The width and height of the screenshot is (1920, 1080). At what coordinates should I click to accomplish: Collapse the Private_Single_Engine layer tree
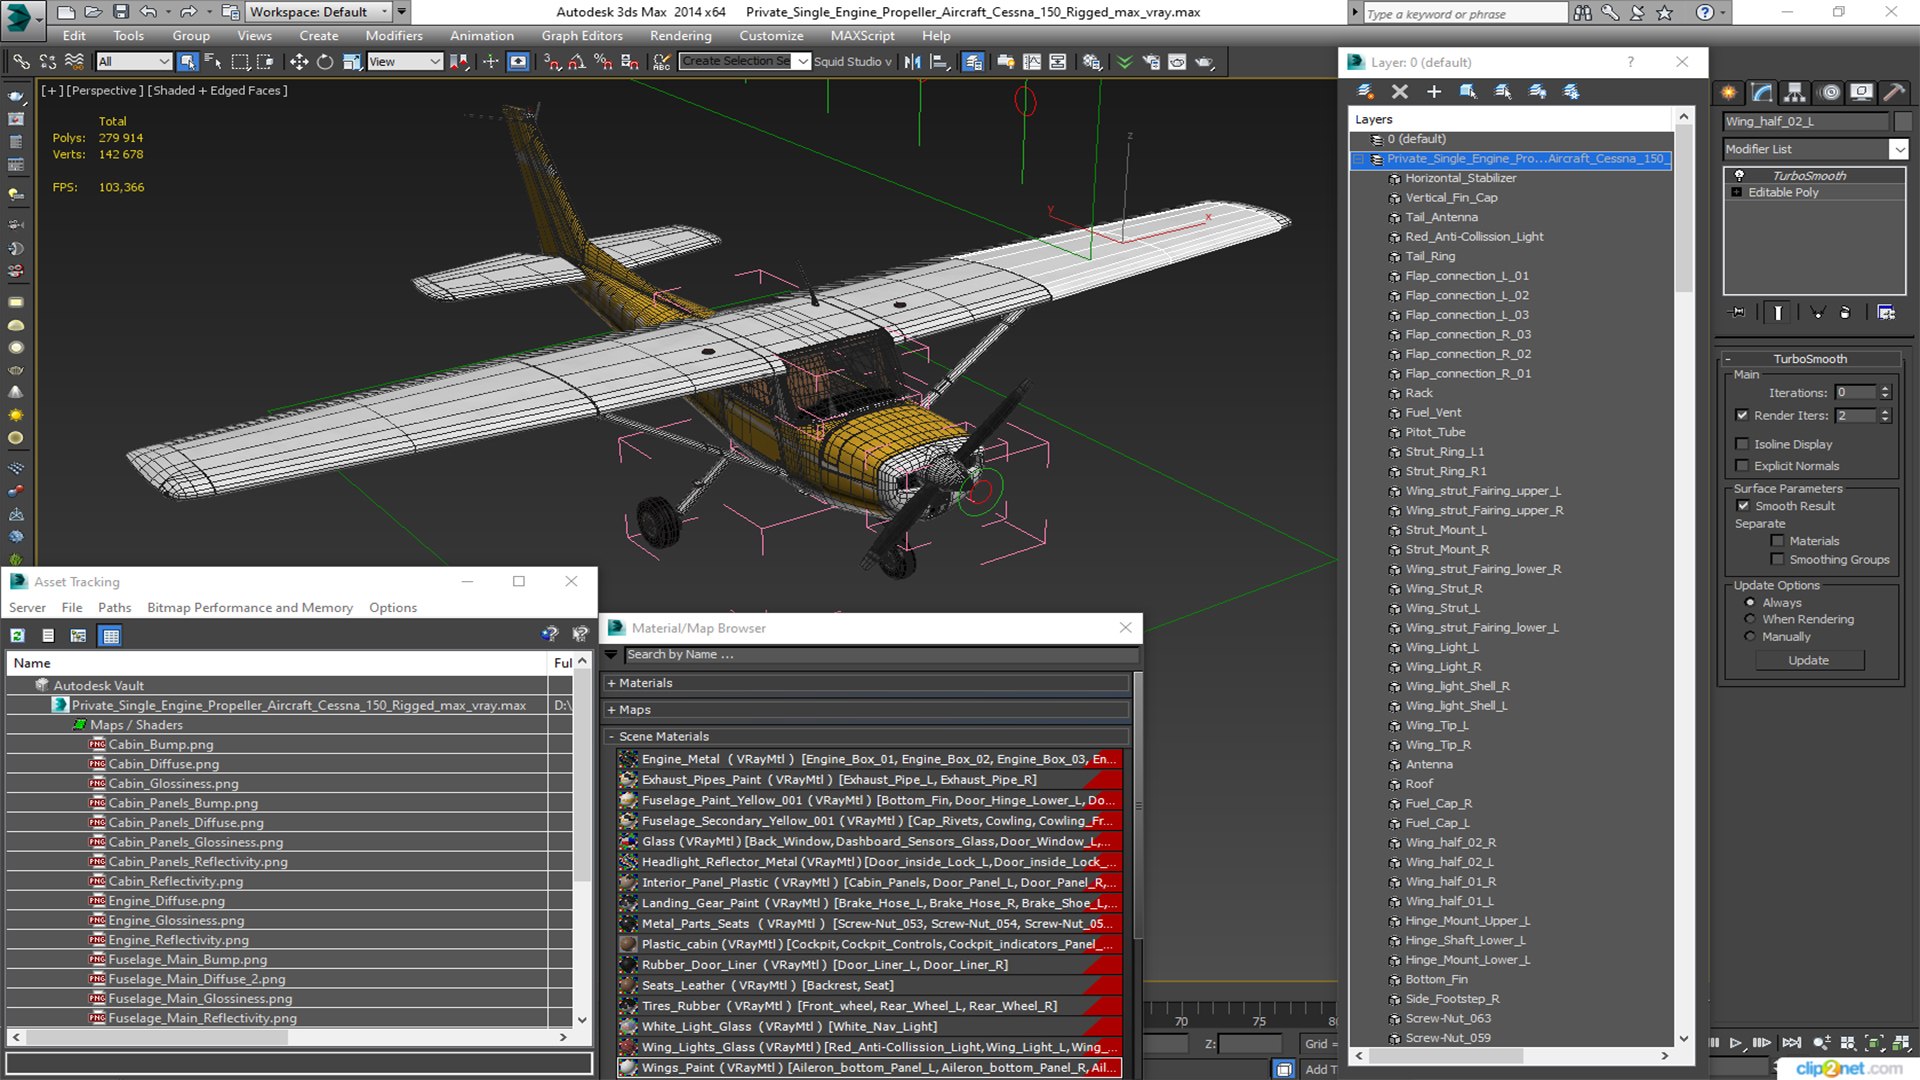click(1358, 159)
